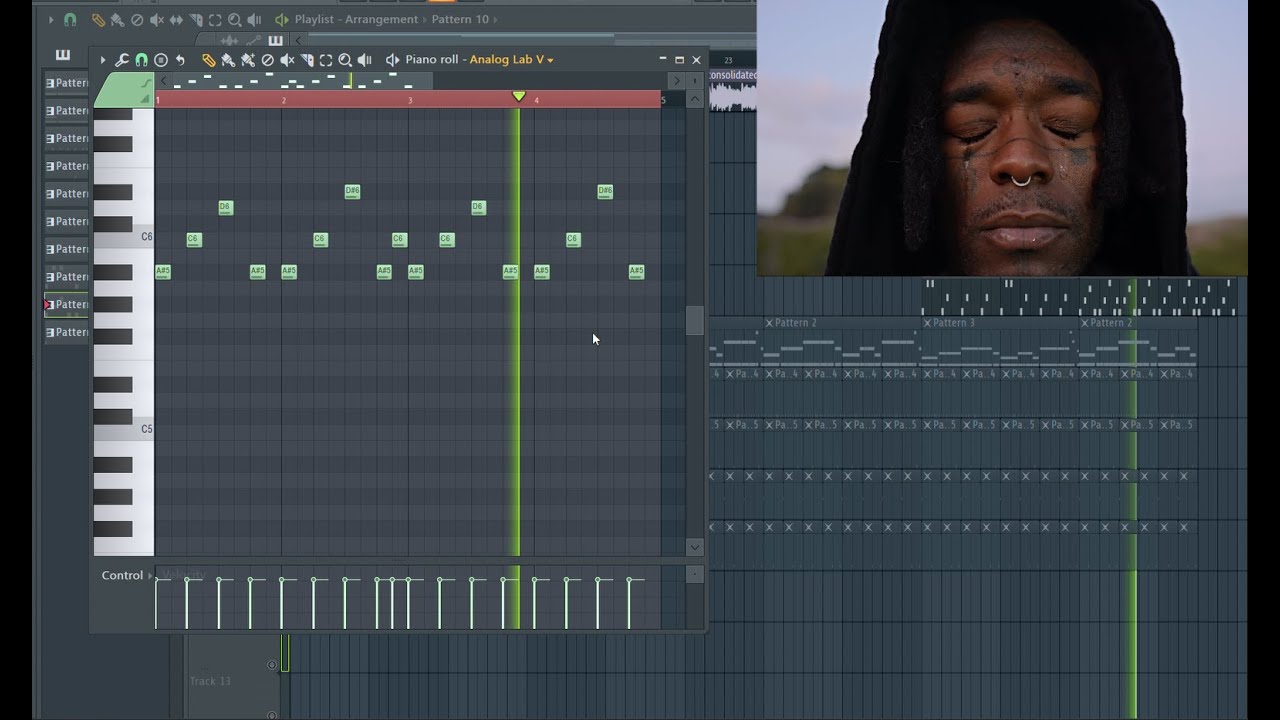The width and height of the screenshot is (1280, 720).
Task: Select the Playlist Paint brush tool
Action: coord(117,19)
